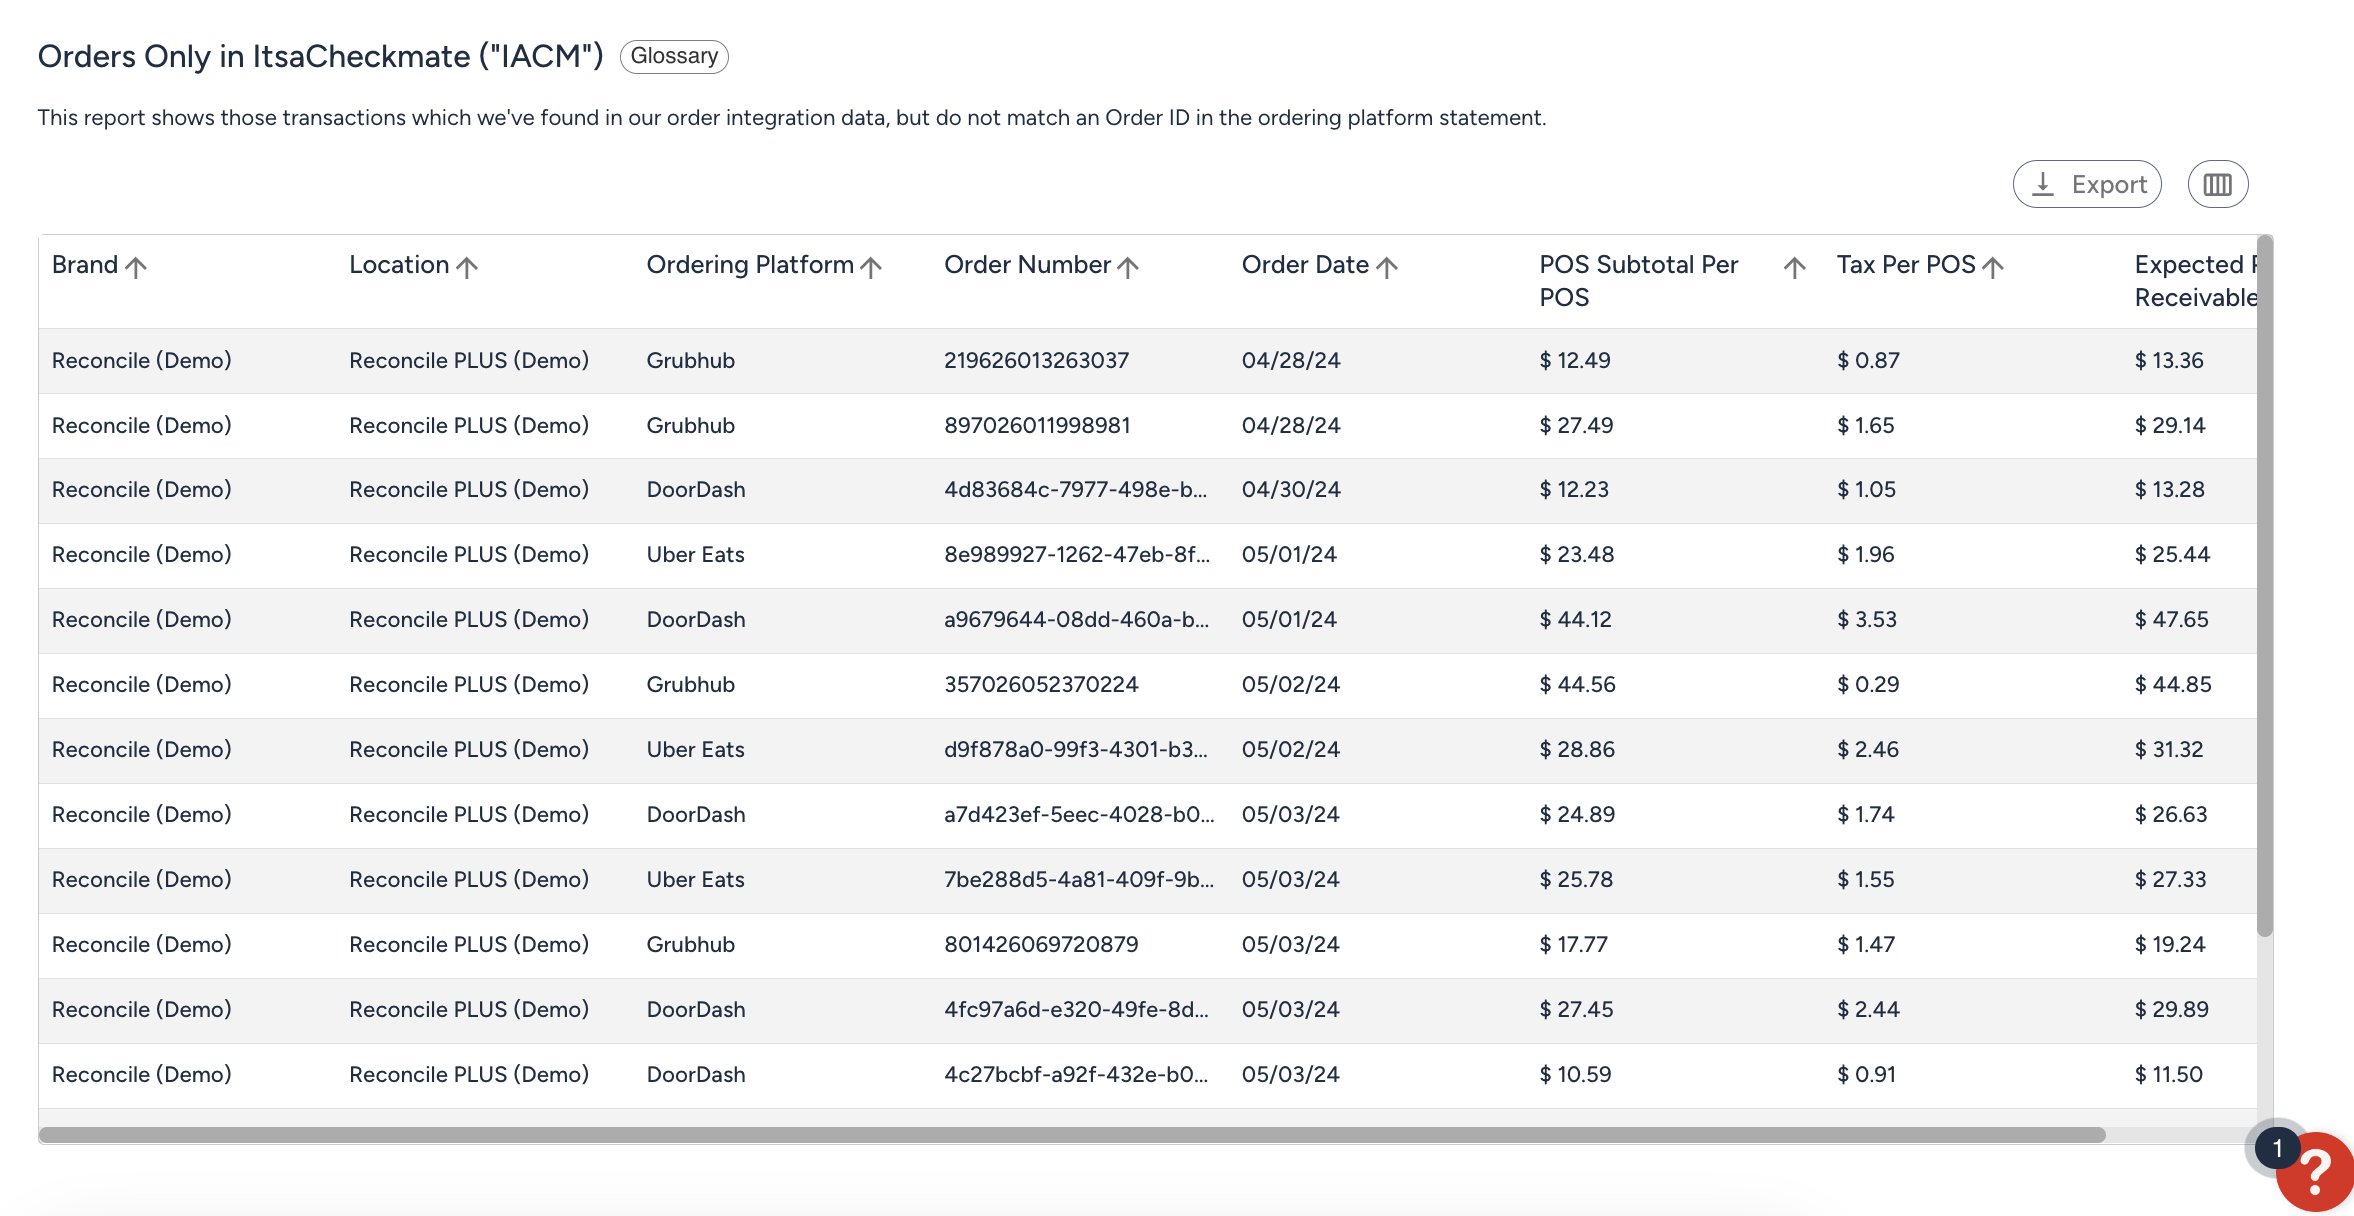This screenshot has height=1216, width=2354.
Task: Click POS subtotal $ 12.49
Action: click(x=1575, y=361)
